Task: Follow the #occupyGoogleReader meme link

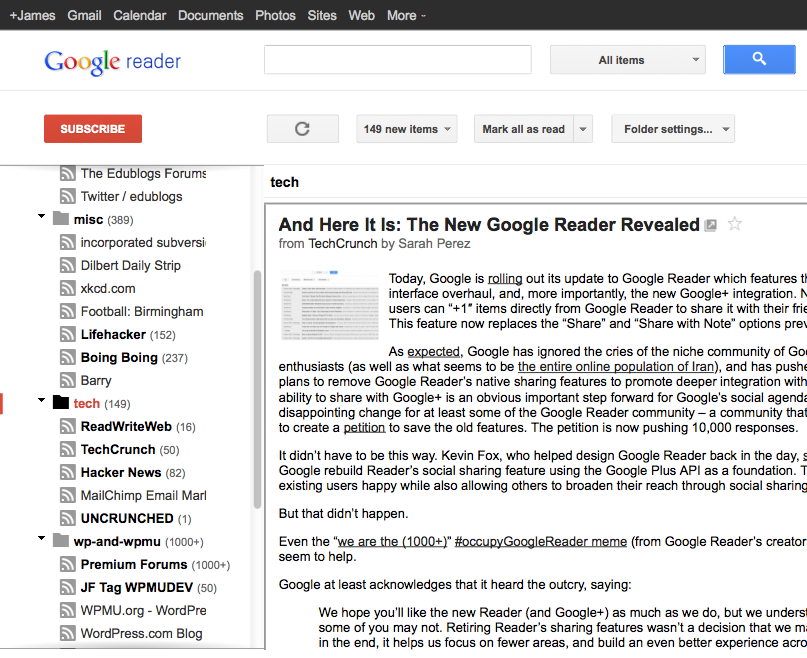Action: pos(541,542)
